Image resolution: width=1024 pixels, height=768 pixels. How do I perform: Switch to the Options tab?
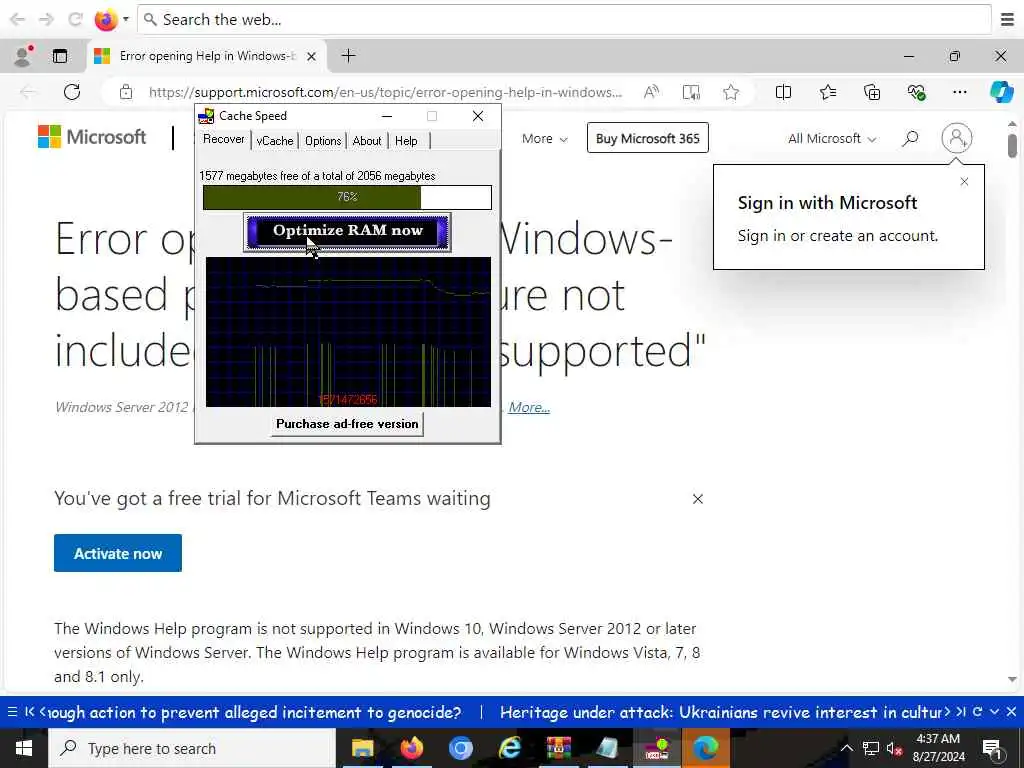click(323, 140)
